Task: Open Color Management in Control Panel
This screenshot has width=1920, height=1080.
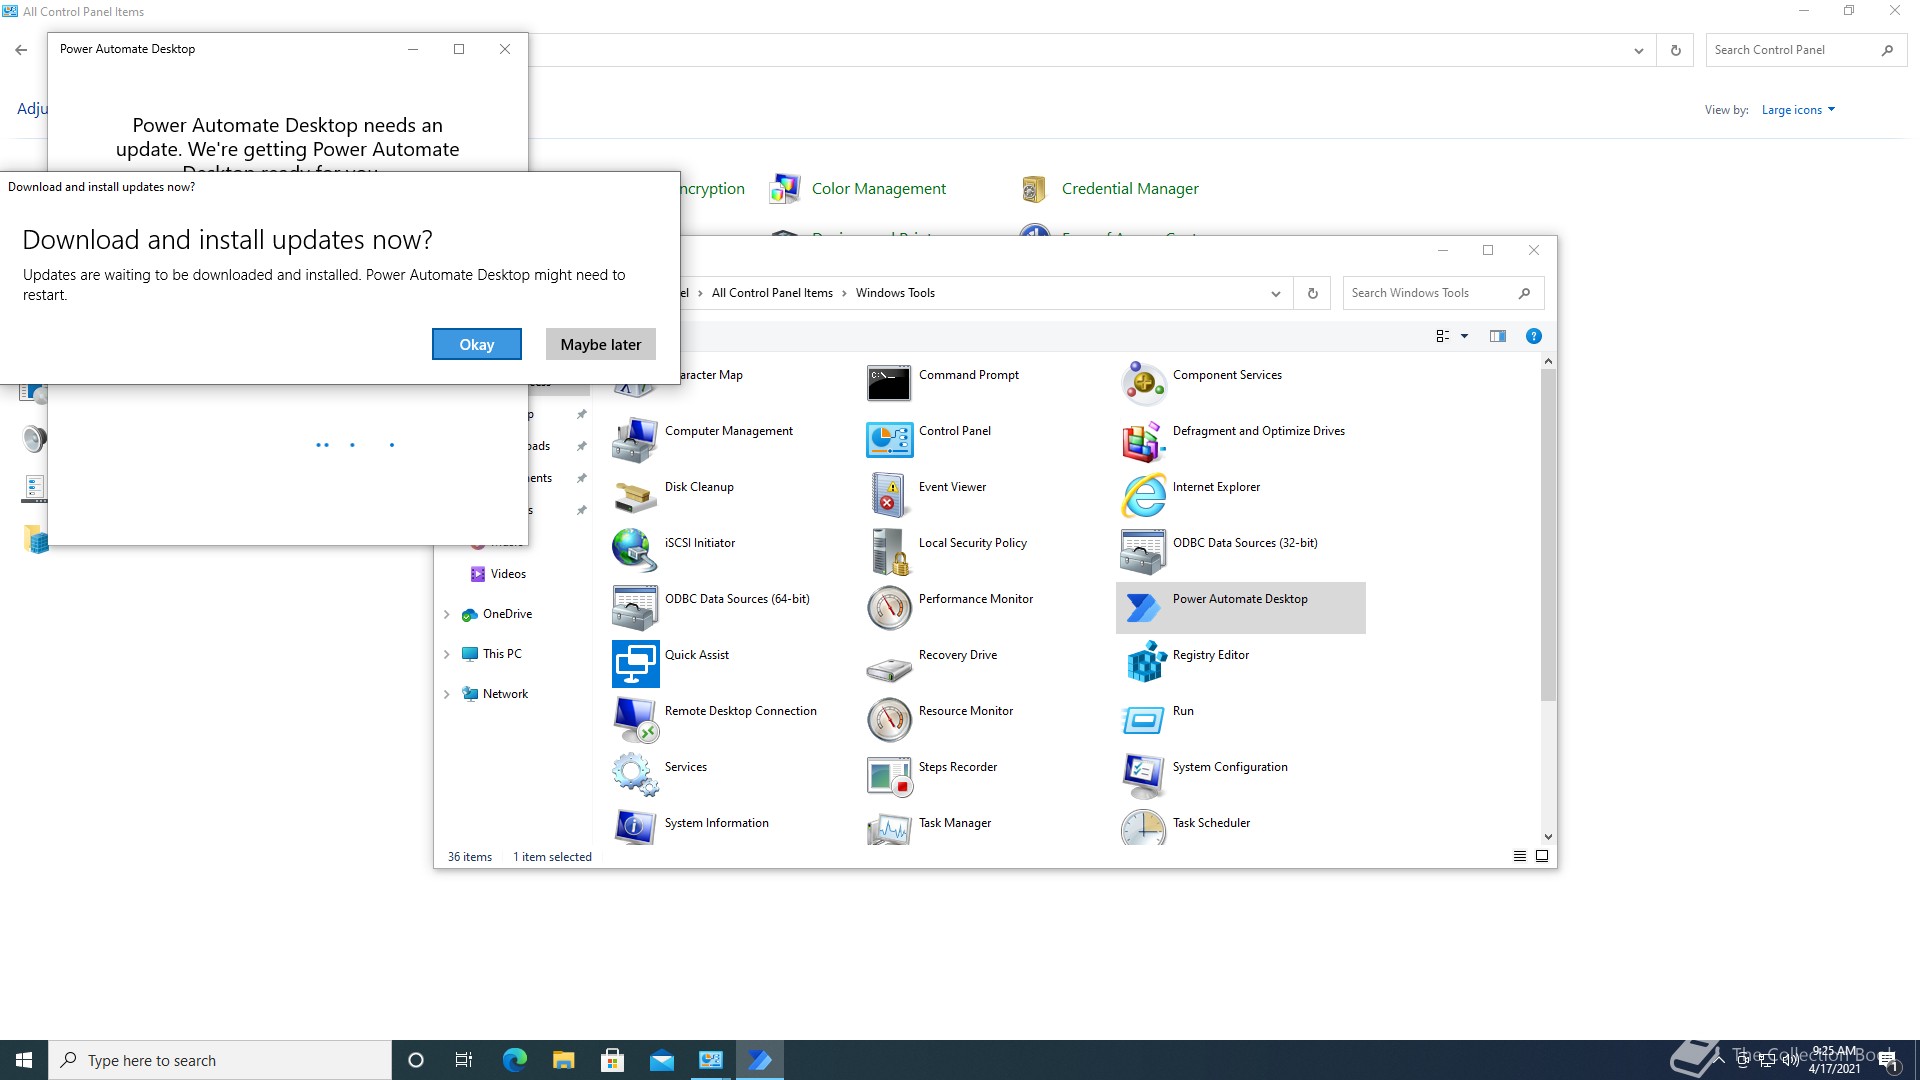Action: pos(878,188)
